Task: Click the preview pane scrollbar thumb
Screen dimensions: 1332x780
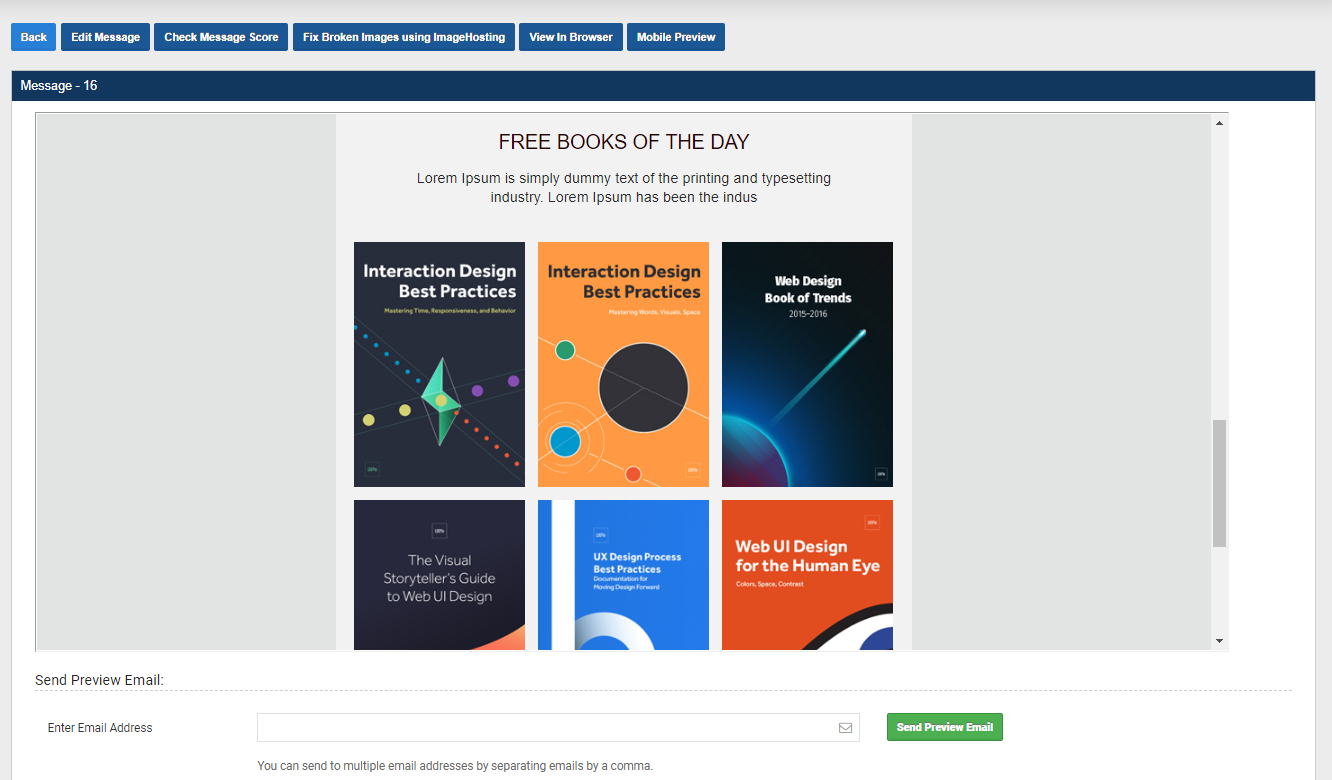Action: tap(1219, 483)
